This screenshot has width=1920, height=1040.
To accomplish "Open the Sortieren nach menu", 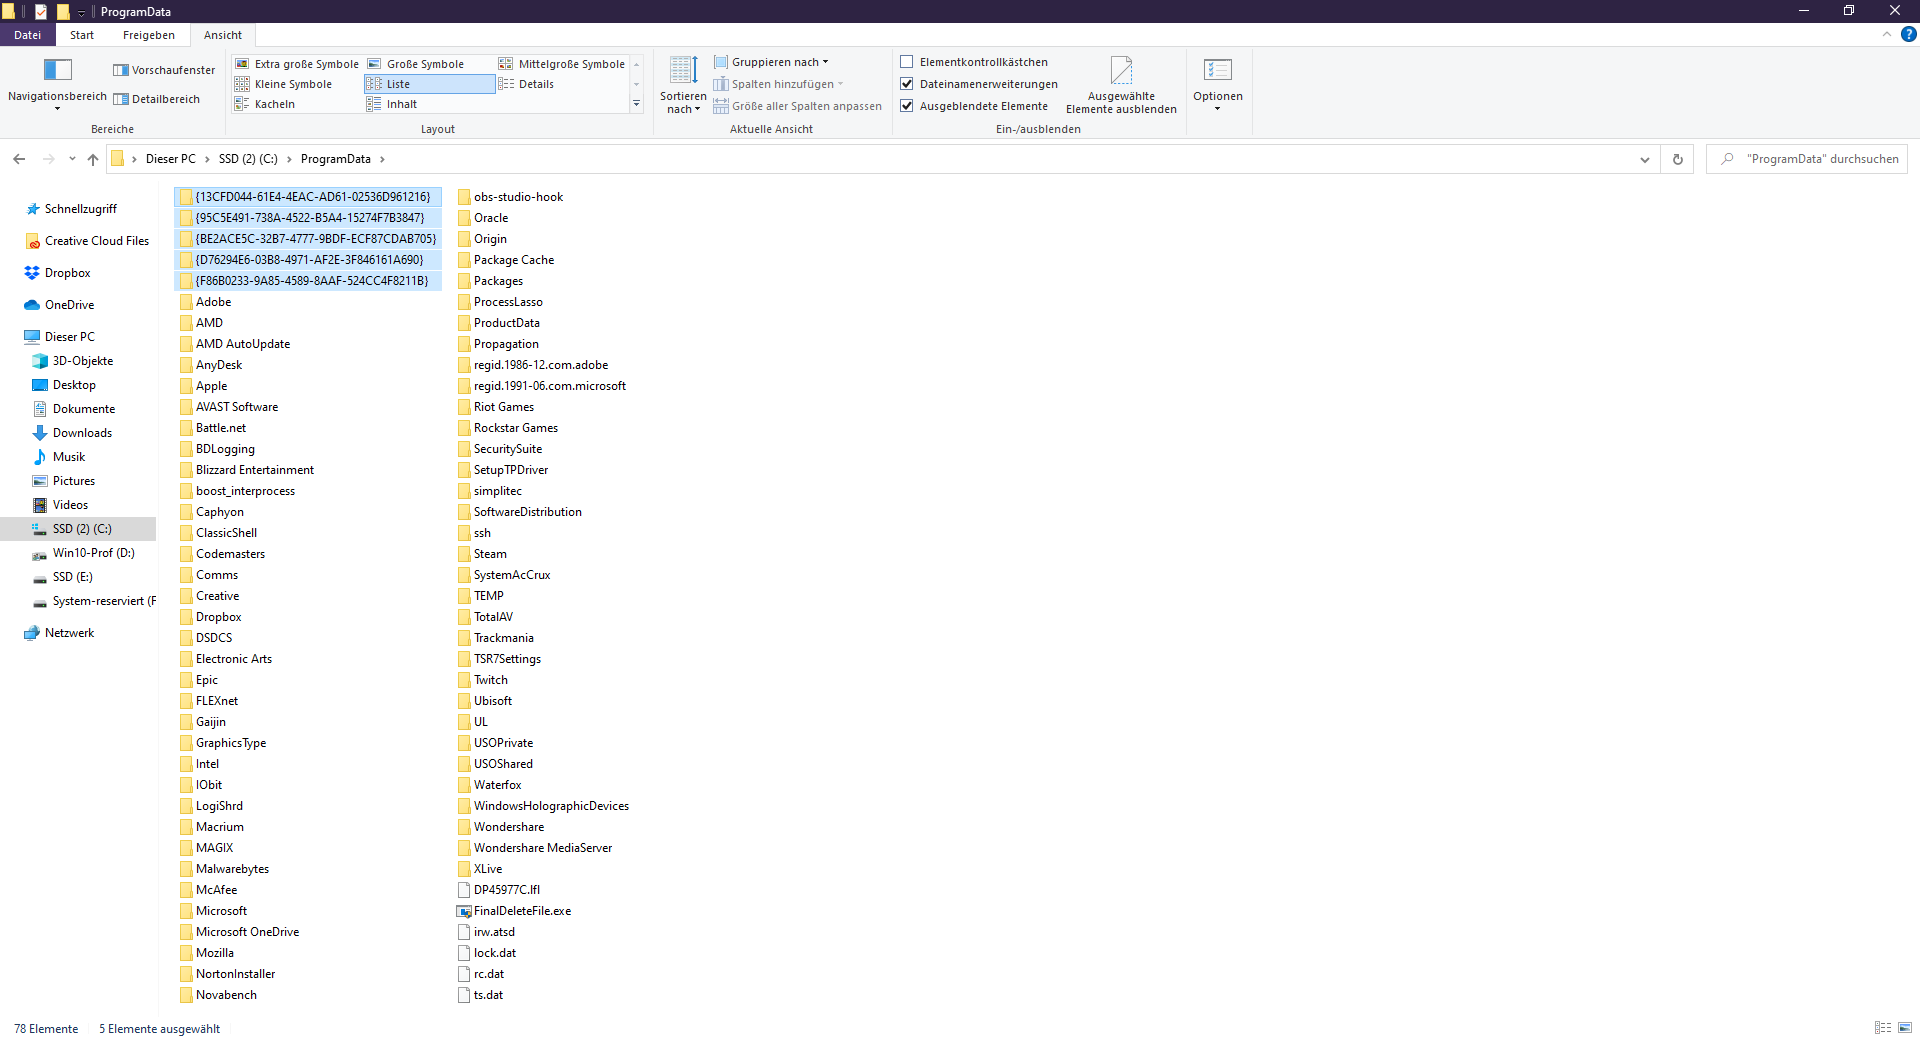I will pyautogui.click(x=683, y=85).
